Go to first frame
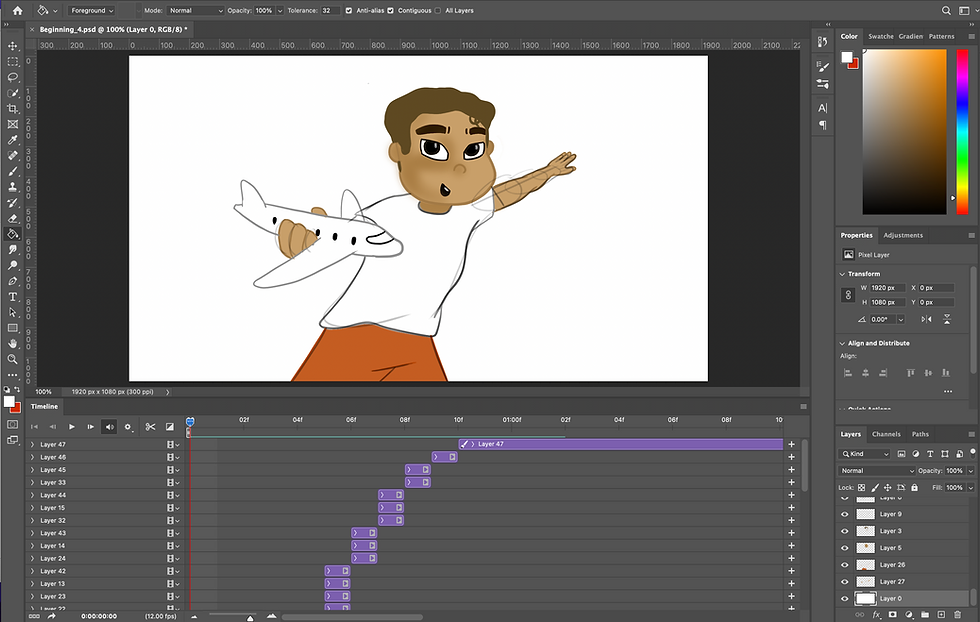The width and height of the screenshot is (980, 622). click(x=34, y=427)
